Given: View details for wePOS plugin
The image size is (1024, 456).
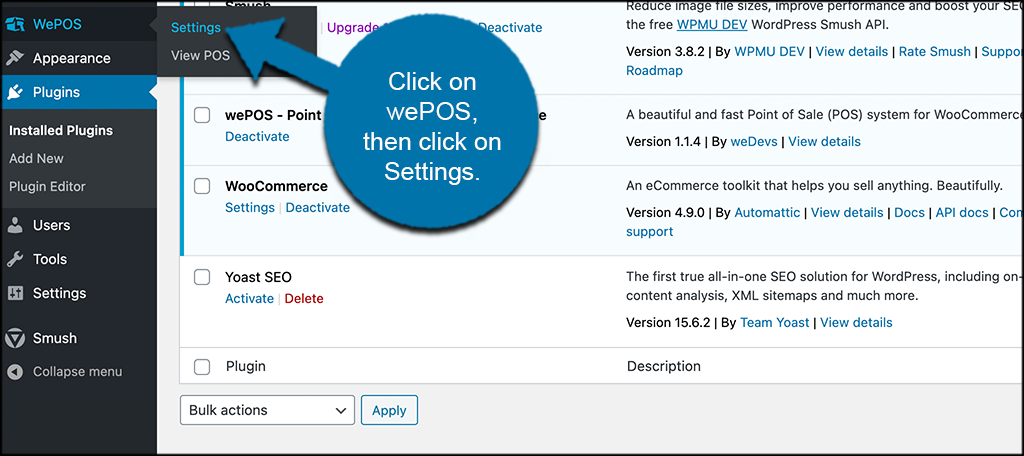Looking at the screenshot, I should pos(824,141).
